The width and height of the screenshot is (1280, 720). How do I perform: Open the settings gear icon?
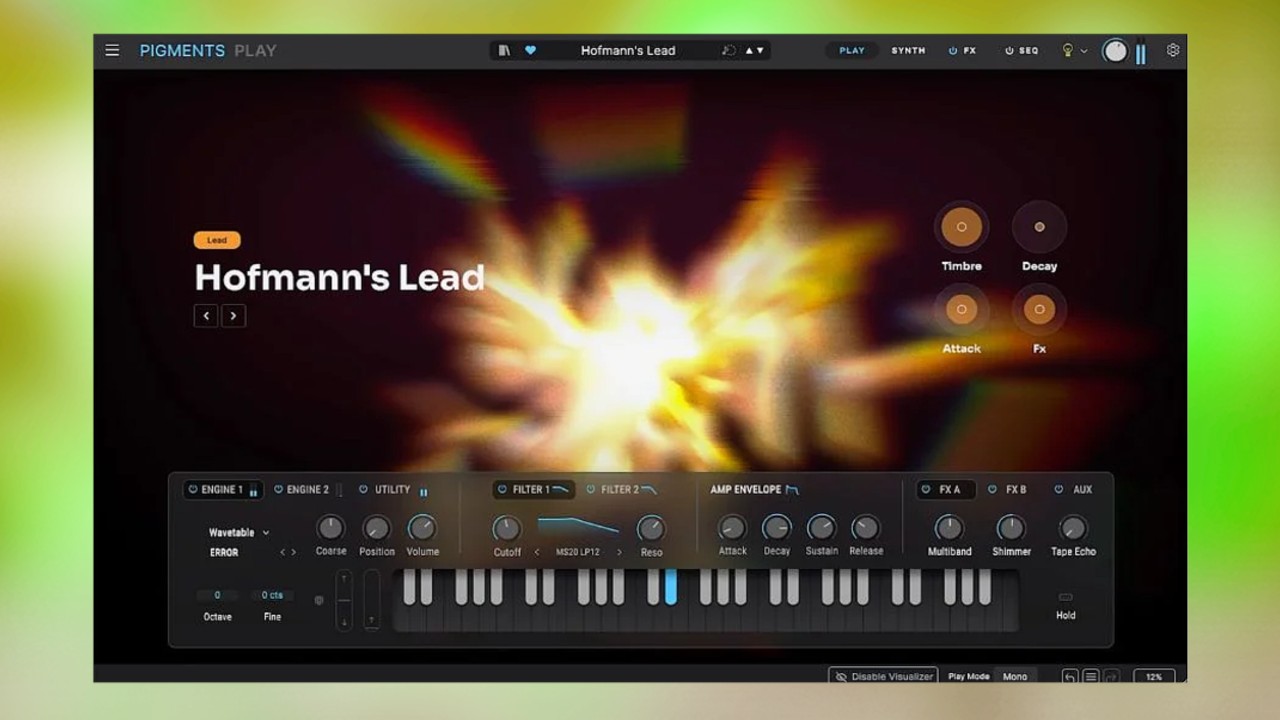pyautogui.click(x=1173, y=50)
